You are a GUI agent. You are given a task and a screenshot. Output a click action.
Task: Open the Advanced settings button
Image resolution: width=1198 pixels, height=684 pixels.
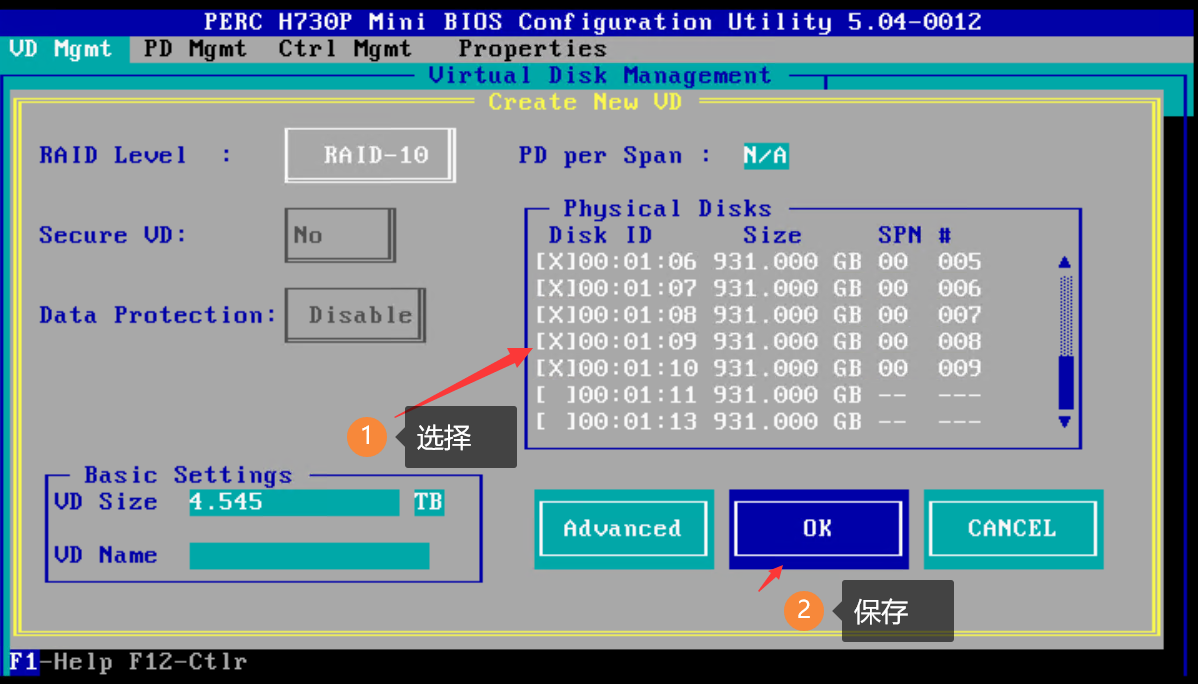pos(623,529)
